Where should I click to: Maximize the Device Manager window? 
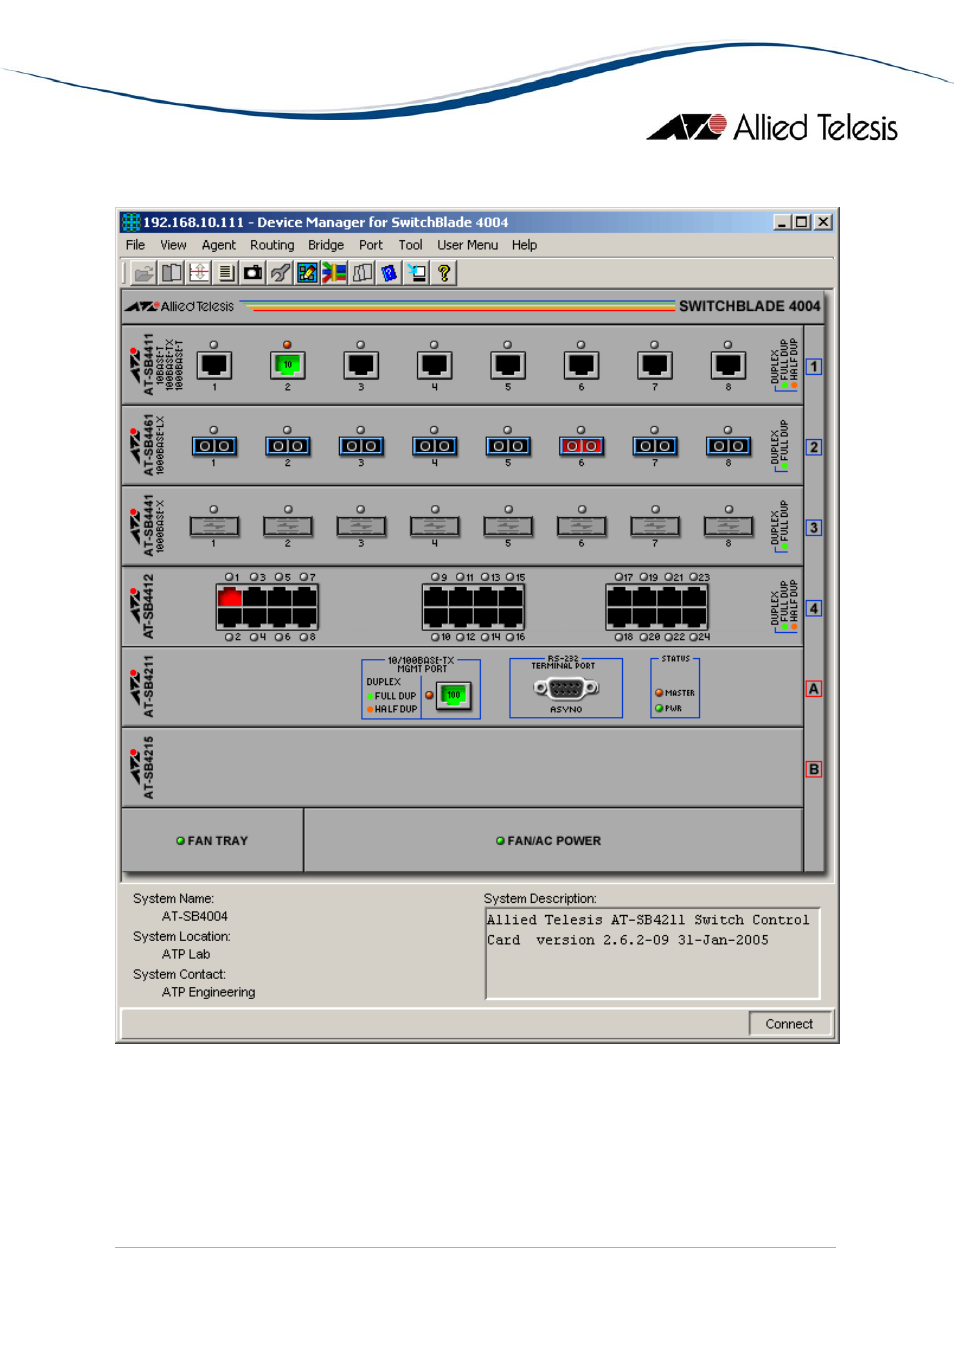(802, 222)
